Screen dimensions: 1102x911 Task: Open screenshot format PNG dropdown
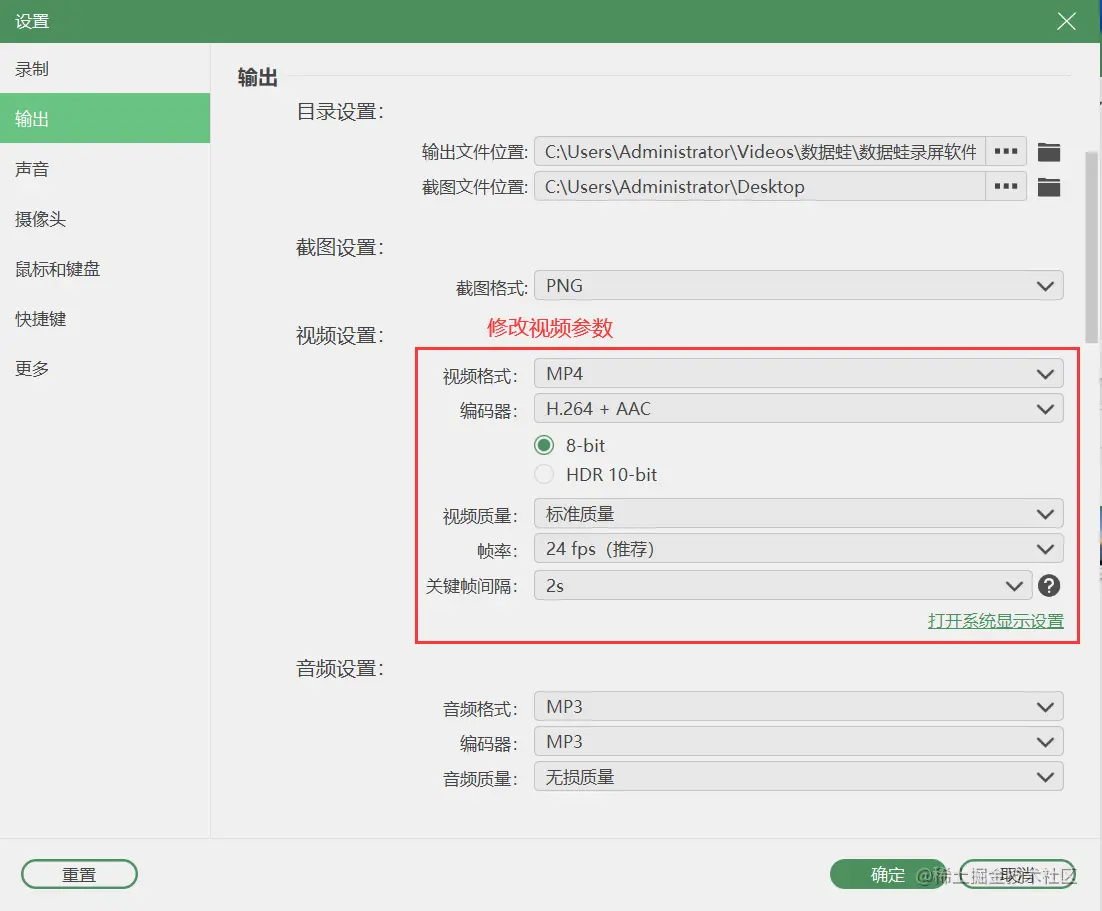click(x=798, y=286)
